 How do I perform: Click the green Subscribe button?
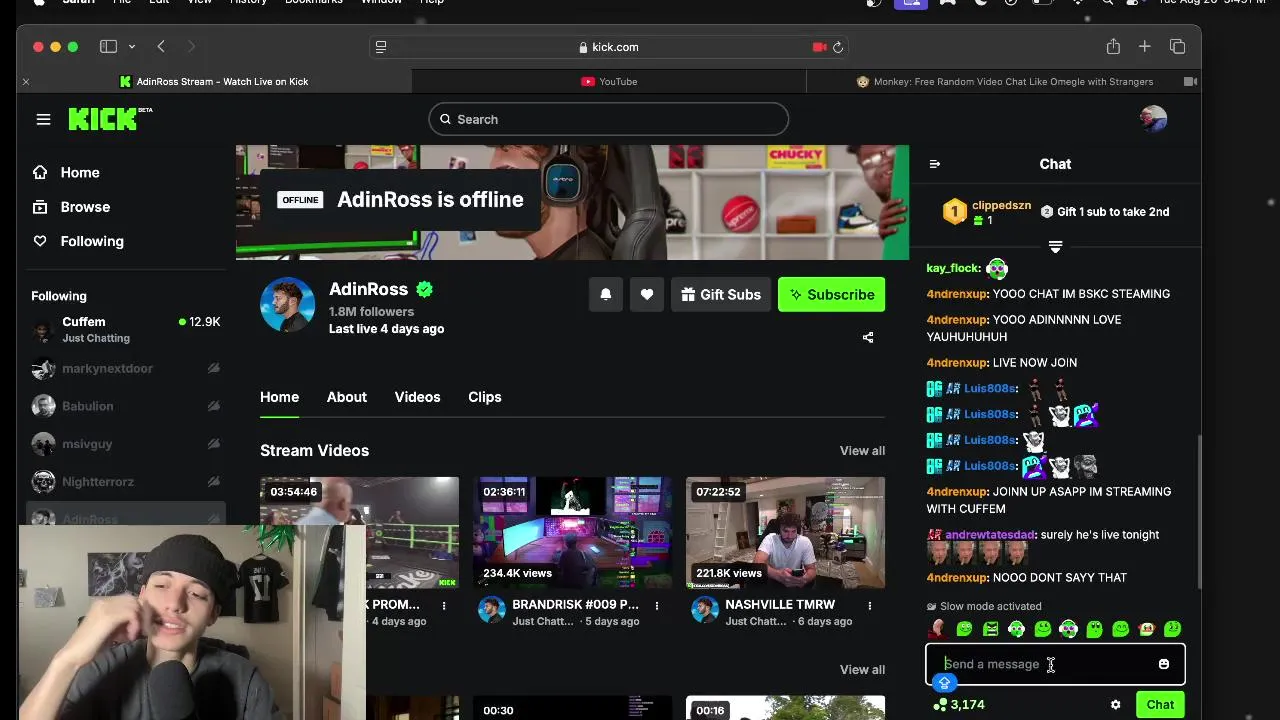[831, 295]
